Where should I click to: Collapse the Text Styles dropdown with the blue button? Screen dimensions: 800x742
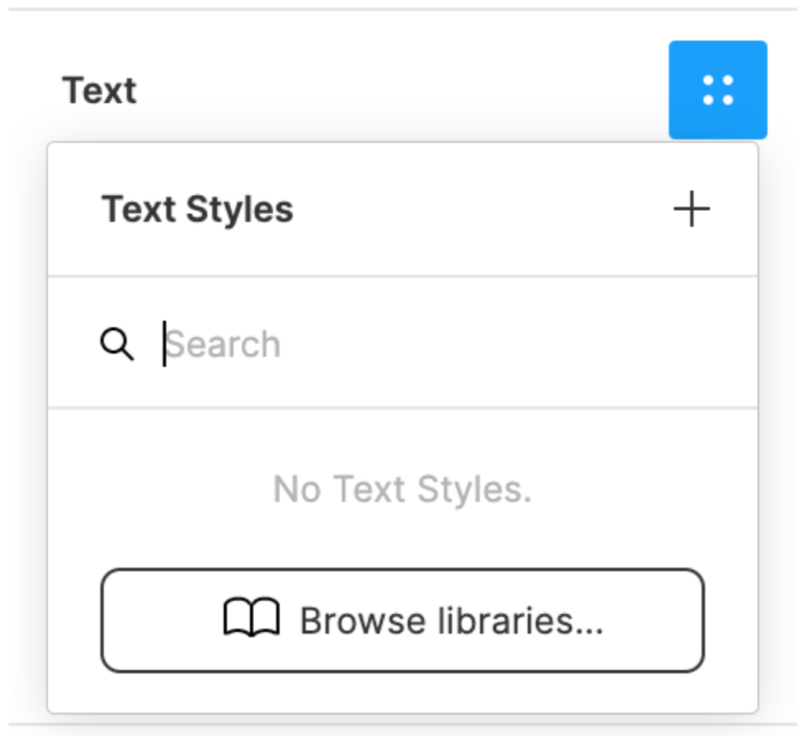click(x=717, y=90)
